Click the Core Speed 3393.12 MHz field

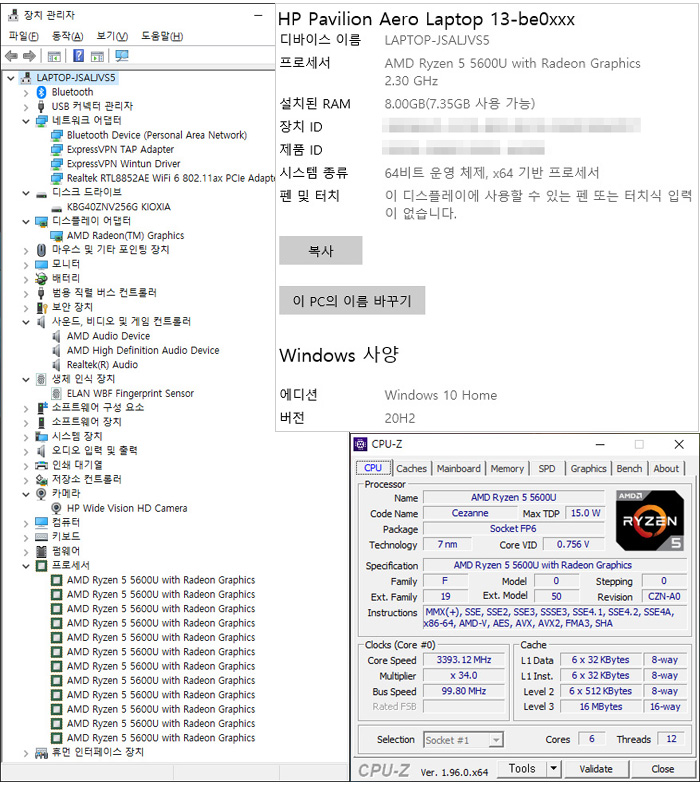pyautogui.click(x=464, y=660)
